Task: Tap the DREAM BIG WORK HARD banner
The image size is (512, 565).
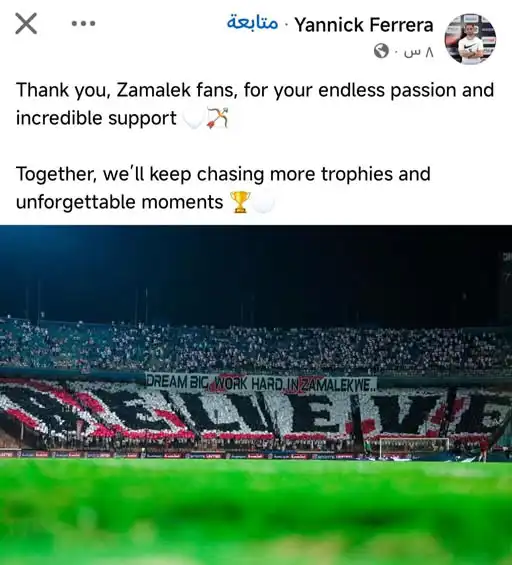Action: coord(261,383)
